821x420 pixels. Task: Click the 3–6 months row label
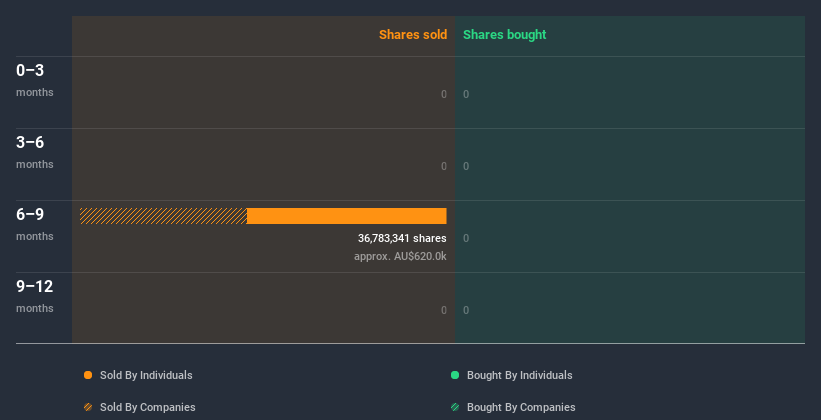[35, 152]
